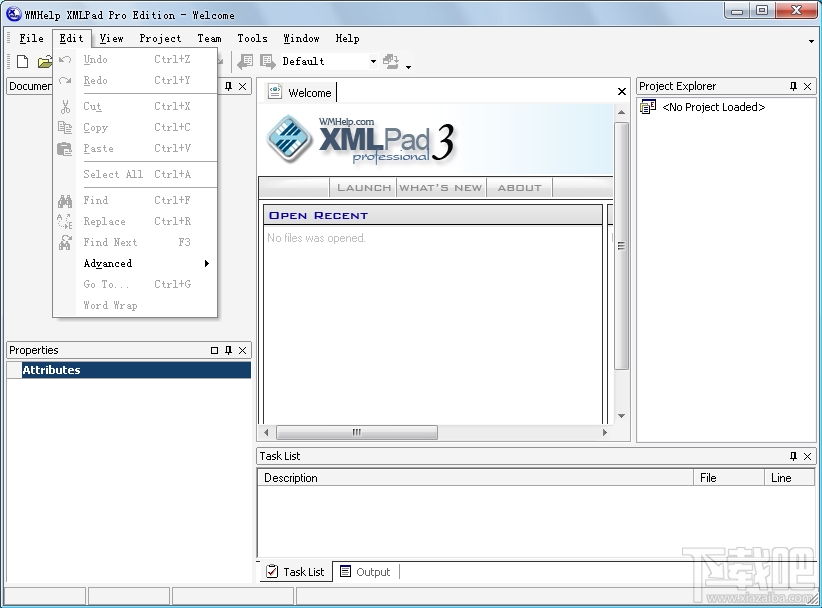Select the Welcome document tab
822x608 pixels.
coord(300,93)
